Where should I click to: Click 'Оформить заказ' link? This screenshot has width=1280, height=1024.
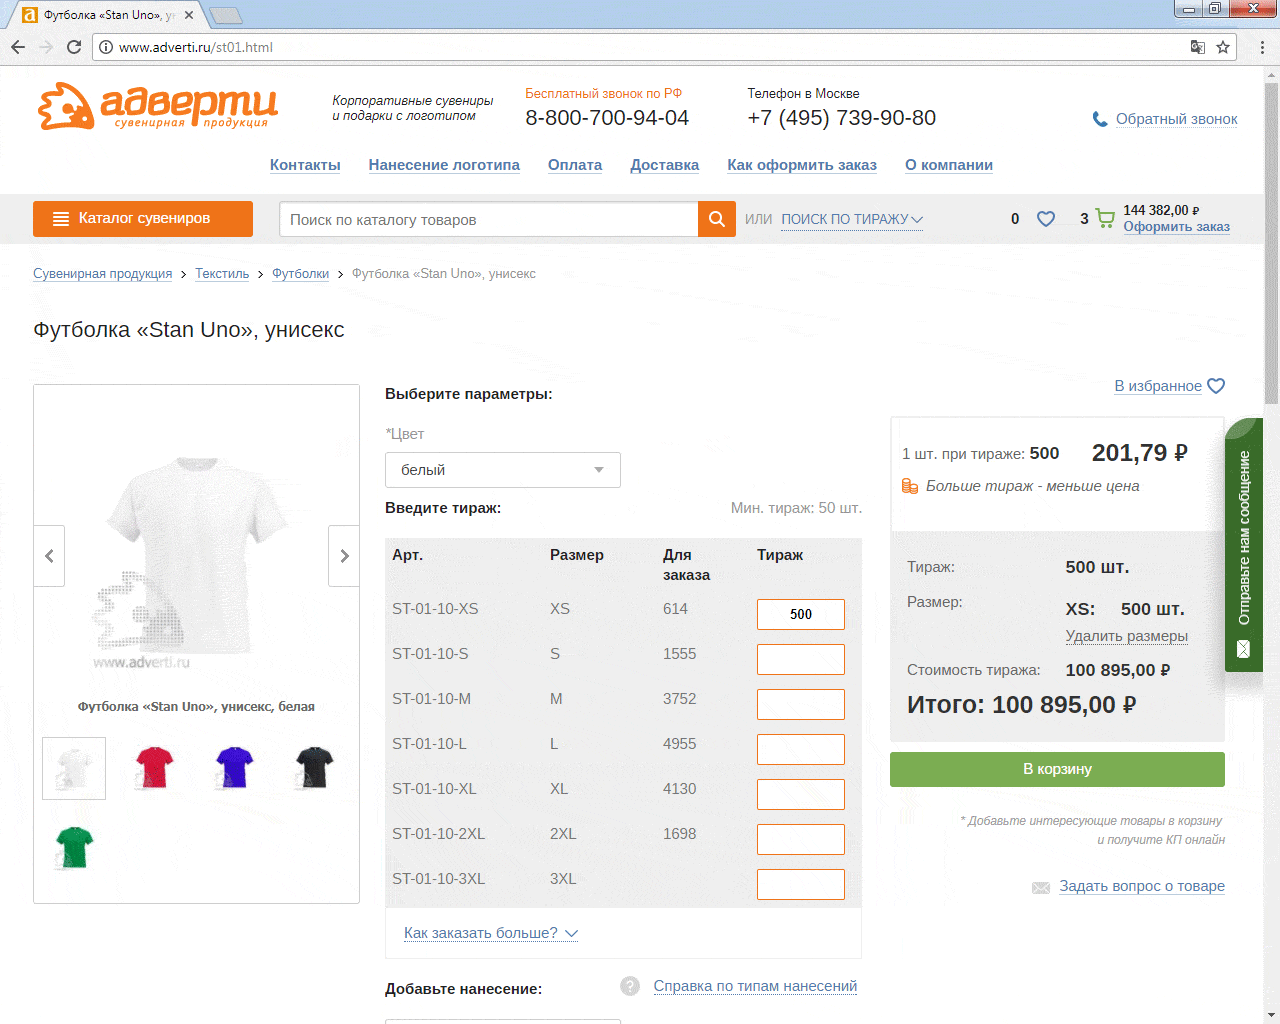point(1176,227)
